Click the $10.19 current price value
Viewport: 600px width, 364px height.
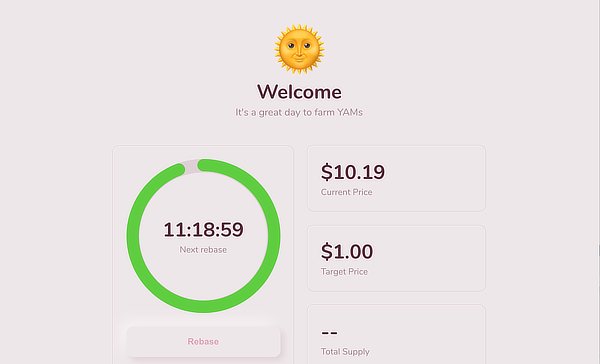tap(353, 172)
